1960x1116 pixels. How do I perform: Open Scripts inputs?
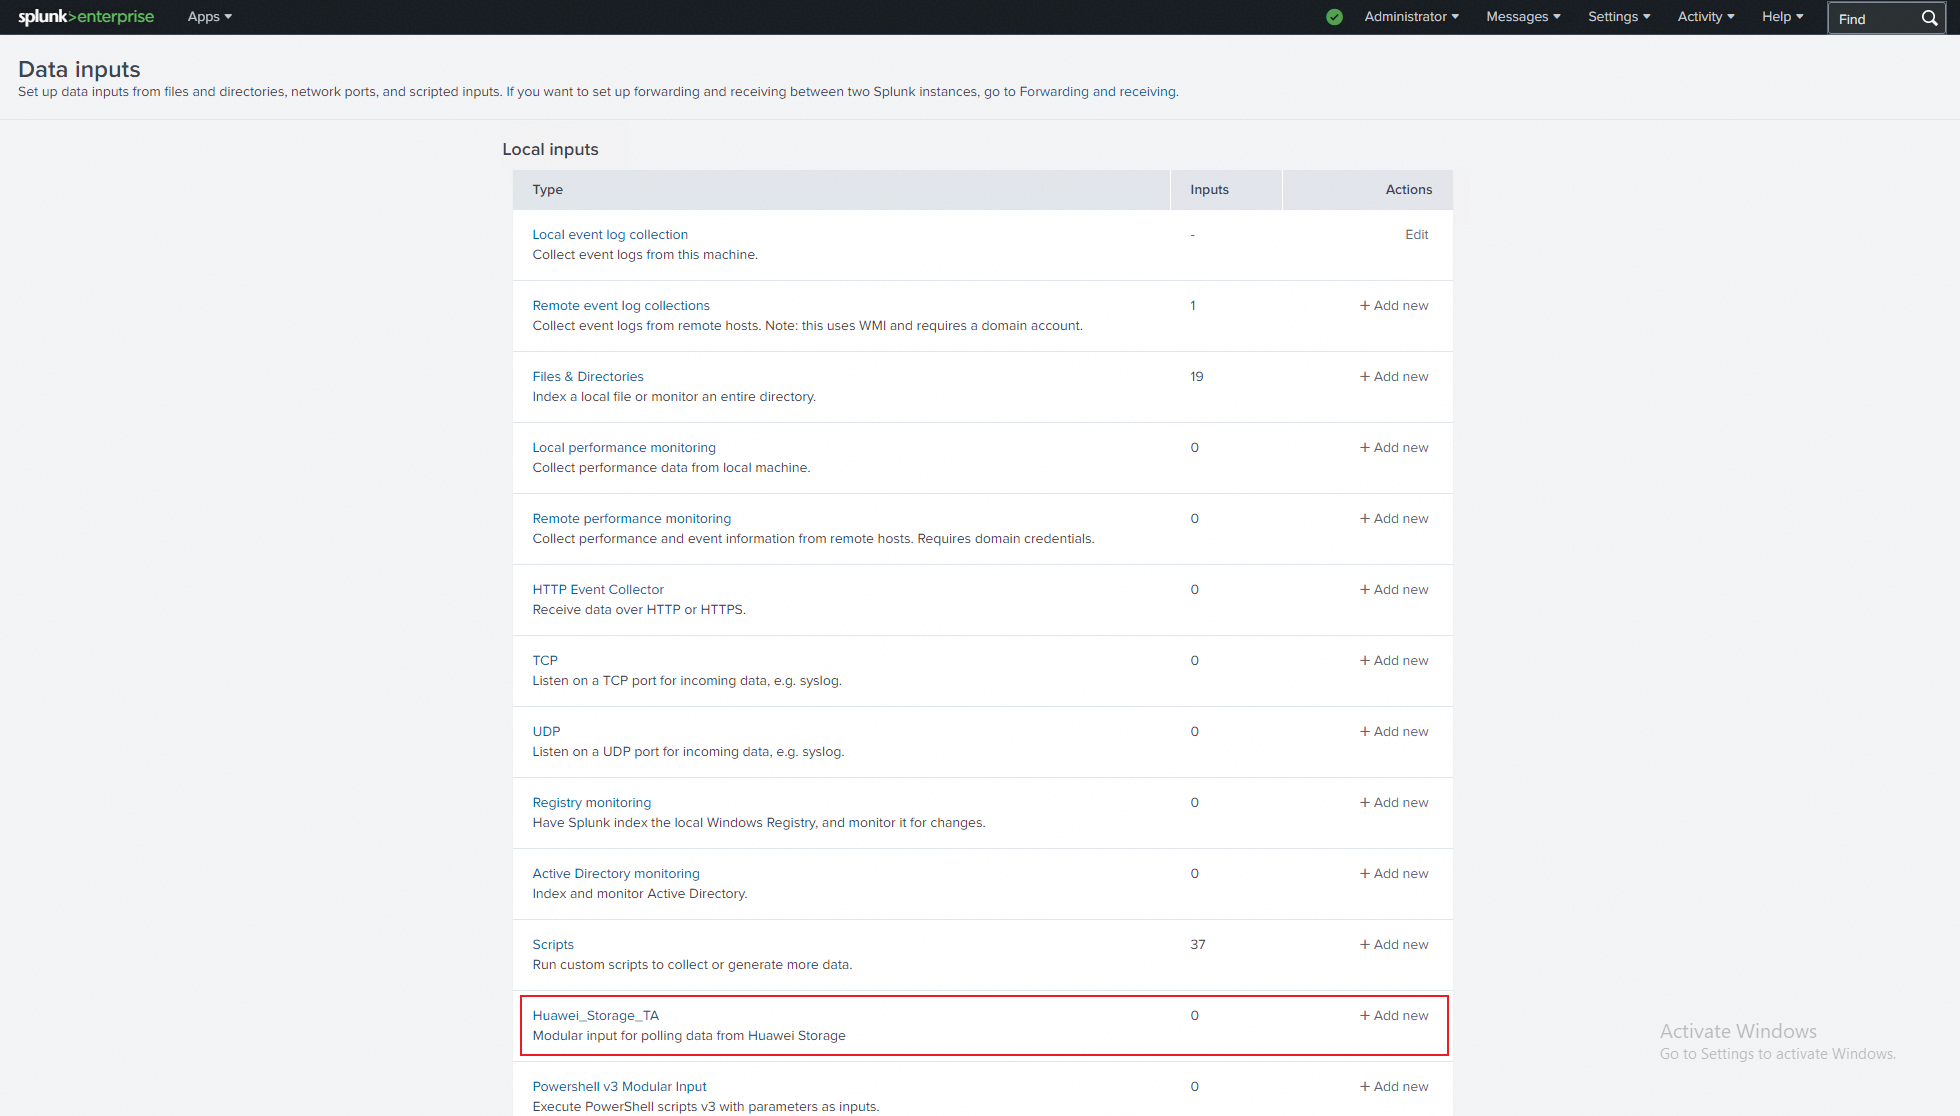click(553, 945)
